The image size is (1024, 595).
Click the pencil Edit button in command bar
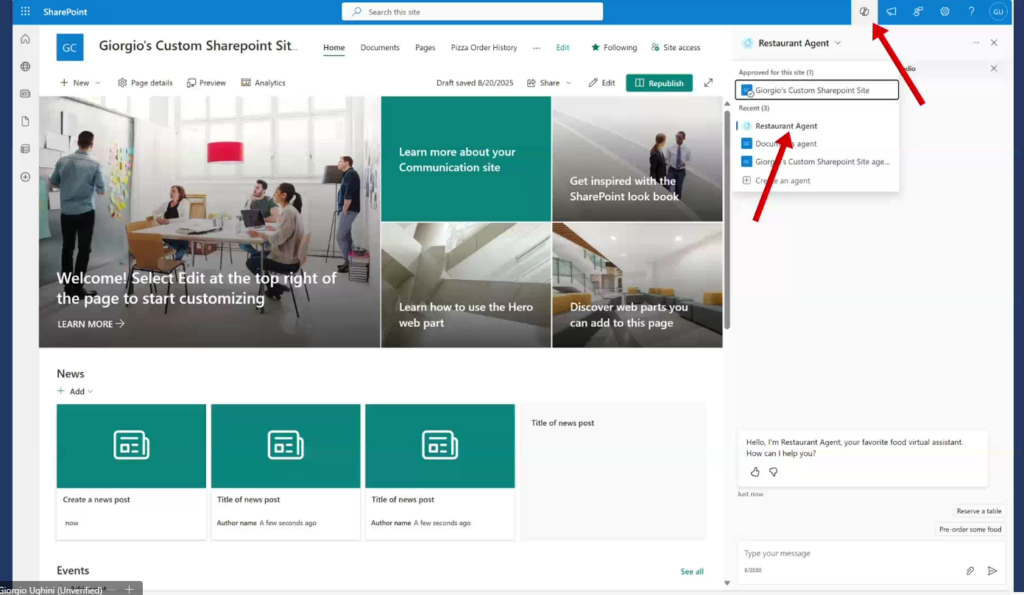point(601,83)
